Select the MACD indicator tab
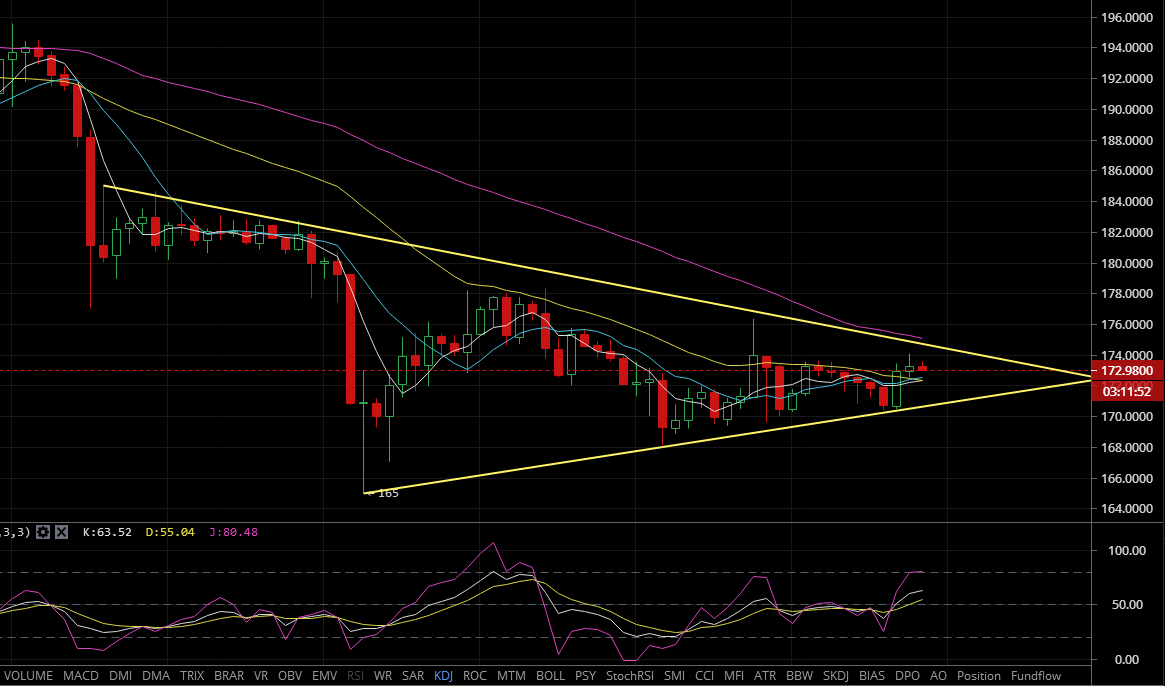Image resolution: width=1165 pixels, height=686 pixels. point(81,676)
